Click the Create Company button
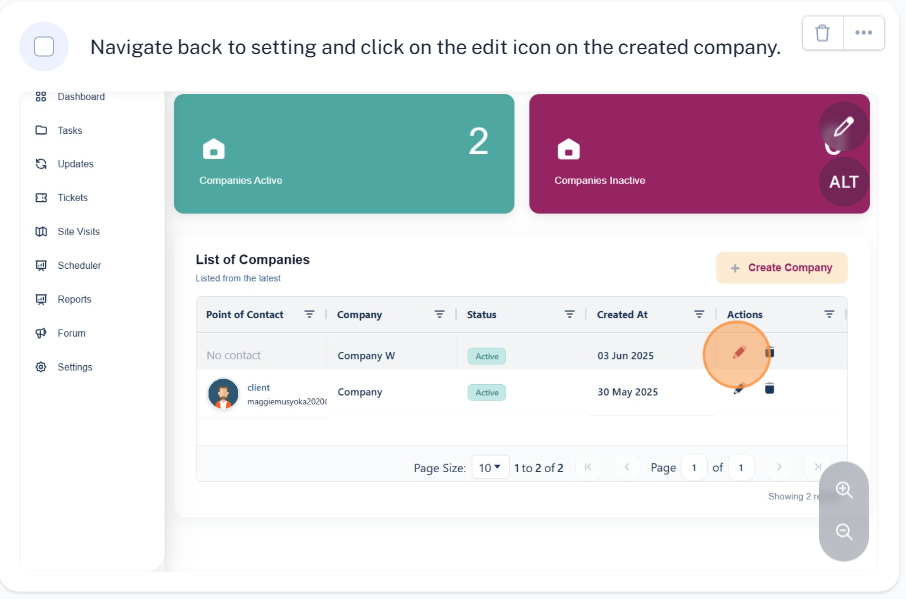The image size is (906, 599). (782, 268)
